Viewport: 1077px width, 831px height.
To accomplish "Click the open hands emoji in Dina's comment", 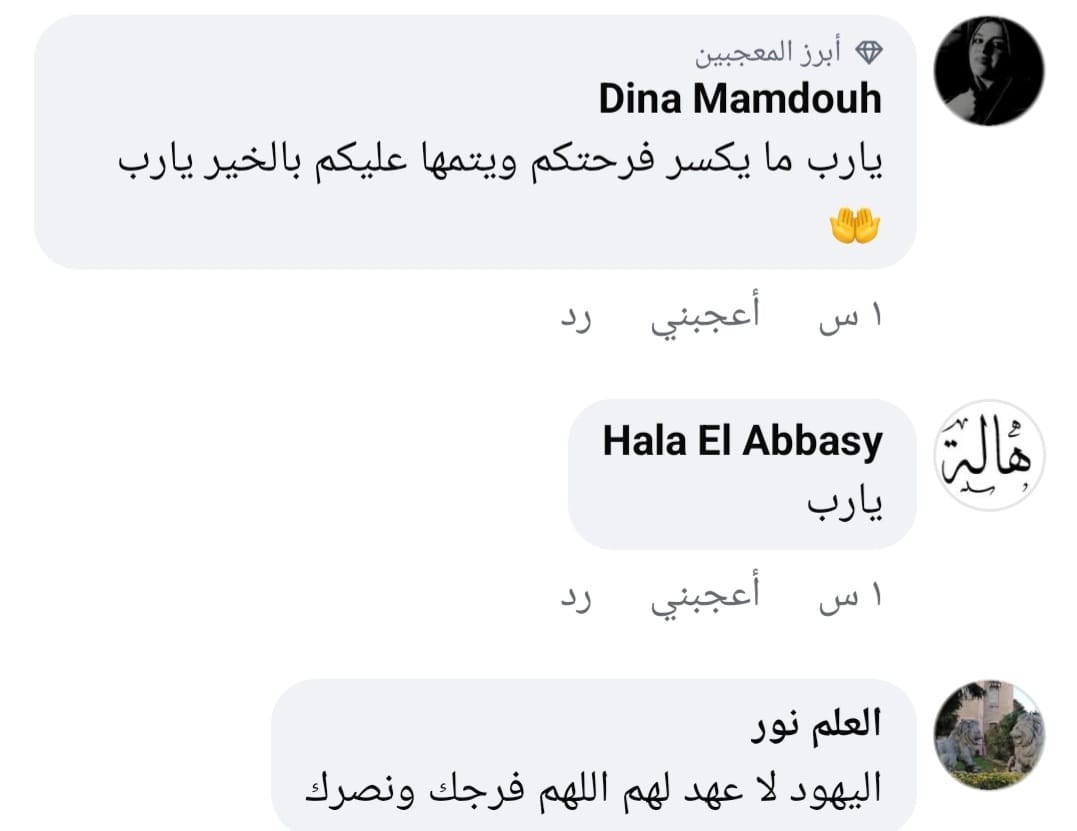I will click(855, 229).
